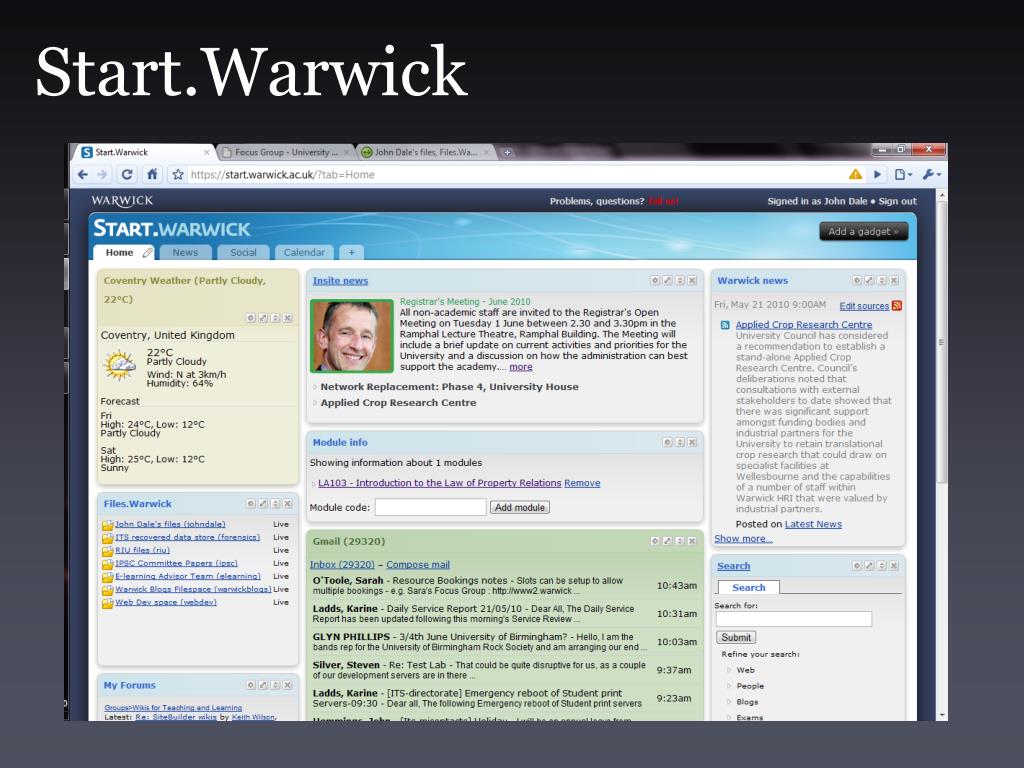Click Edit sources in Warwick news

pos(864,306)
